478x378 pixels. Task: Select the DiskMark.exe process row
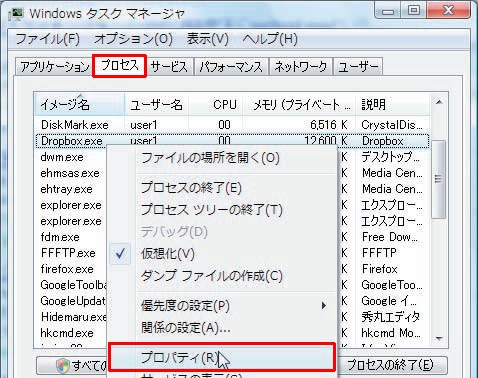point(232,125)
